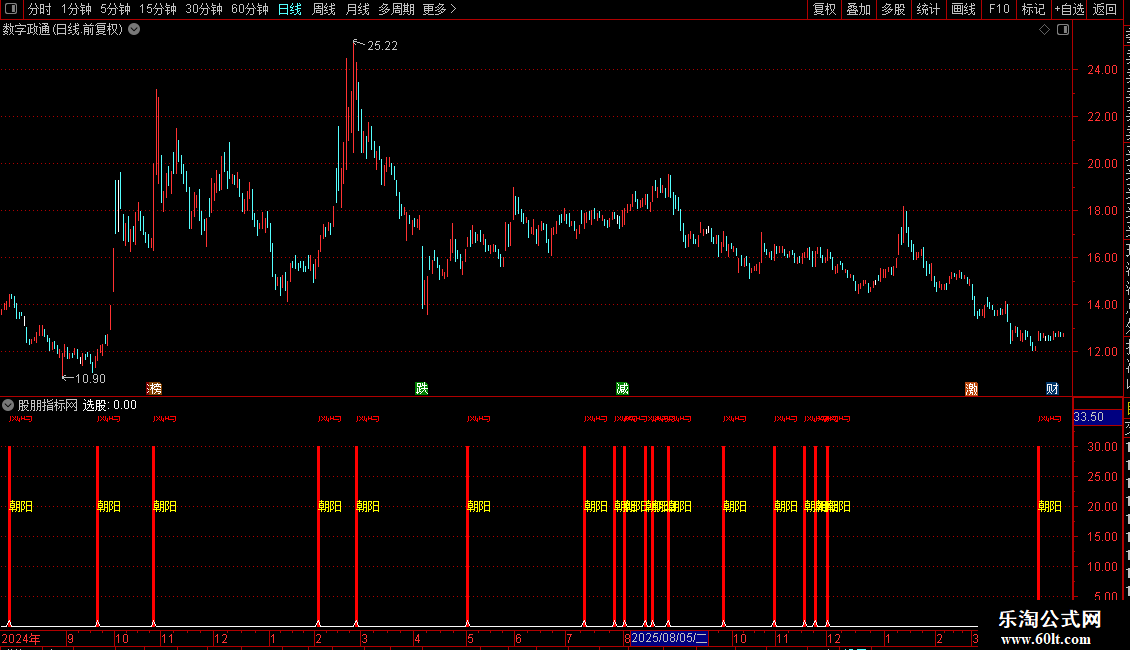The image size is (1130, 650).
Task: Click the 33.50 indicator value box
Action: tap(1098, 417)
